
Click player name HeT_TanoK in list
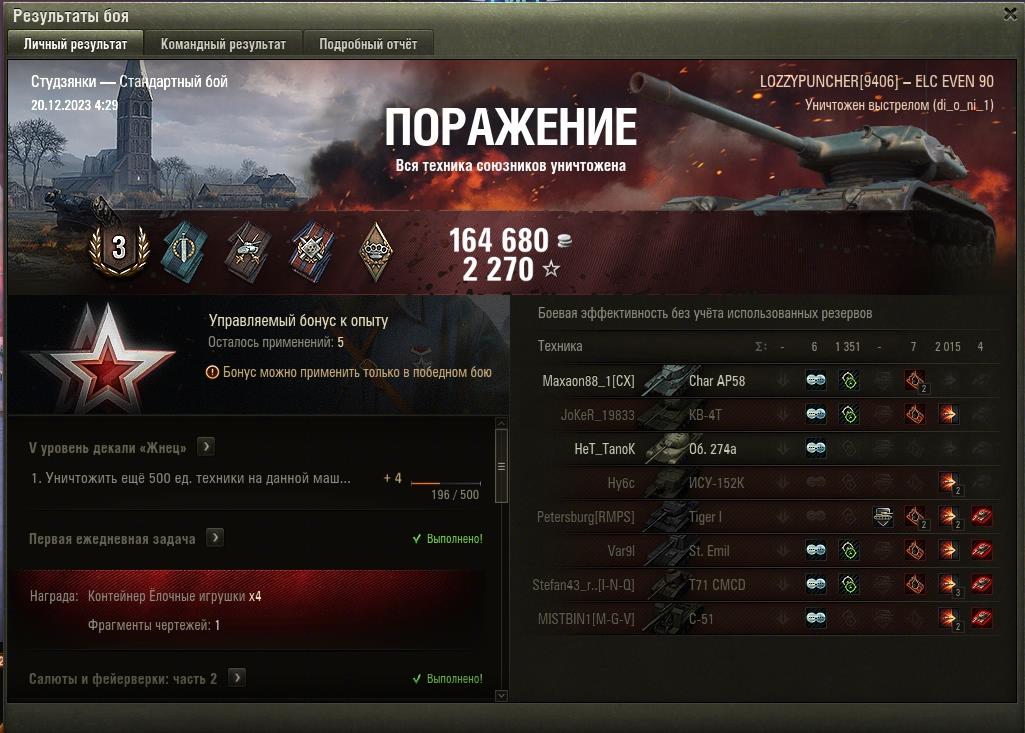click(604, 449)
